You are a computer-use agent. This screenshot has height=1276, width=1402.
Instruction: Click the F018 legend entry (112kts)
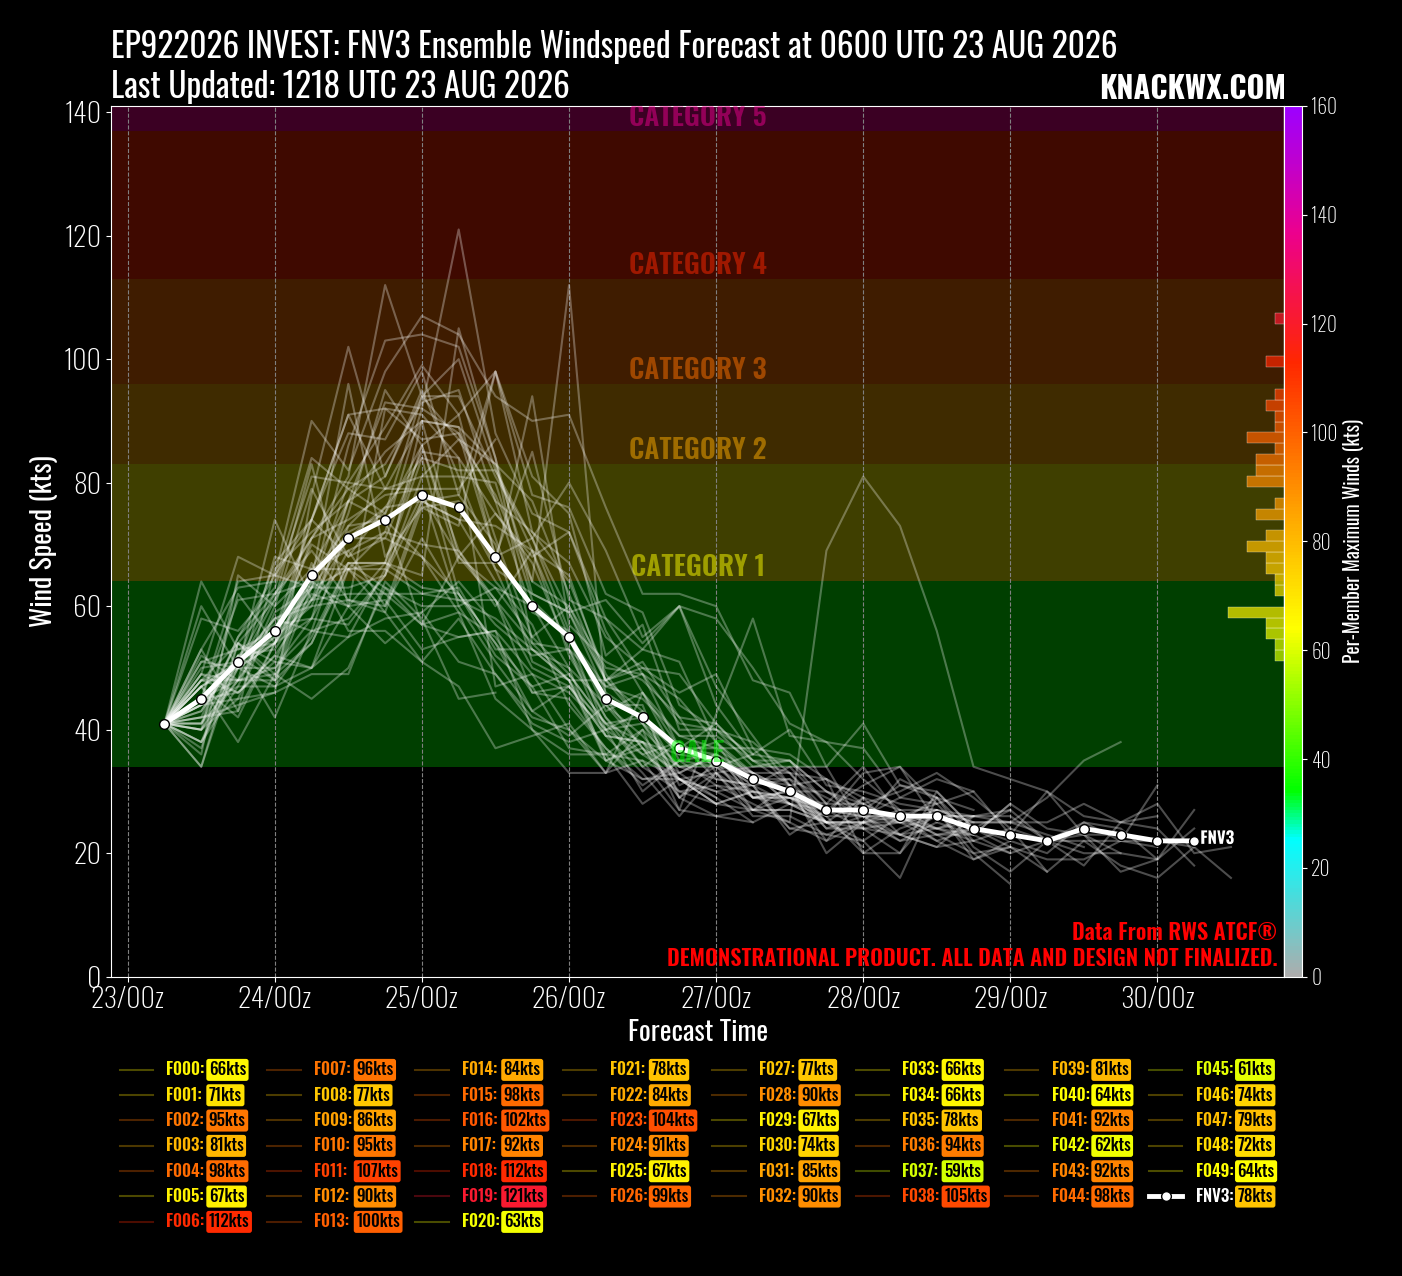tap(481, 1170)
